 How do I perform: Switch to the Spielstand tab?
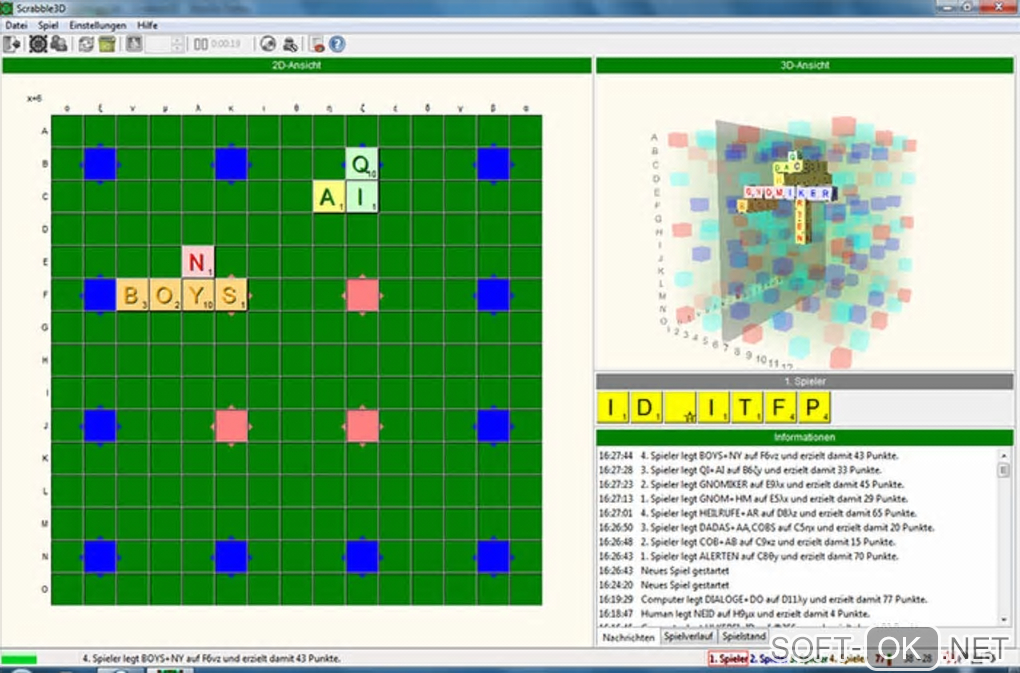coord(744,637)
